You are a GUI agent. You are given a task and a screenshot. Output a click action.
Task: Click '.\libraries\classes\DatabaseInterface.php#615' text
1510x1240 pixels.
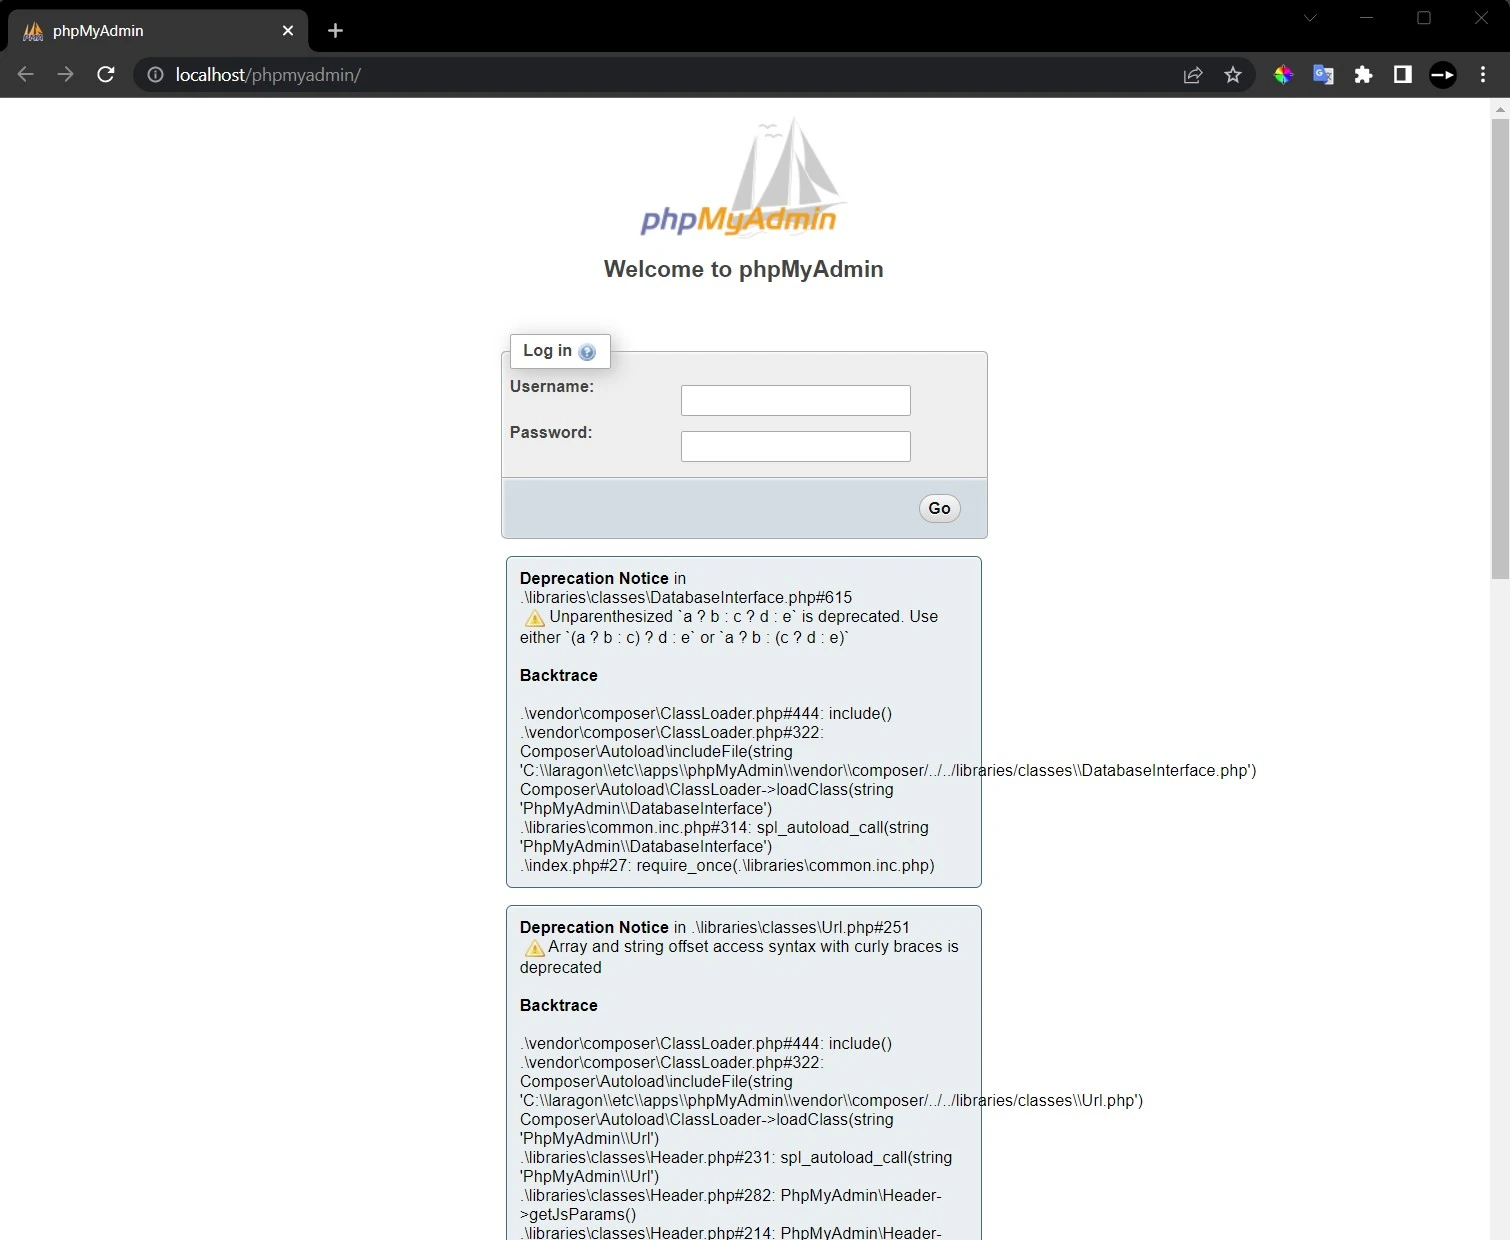686,598
